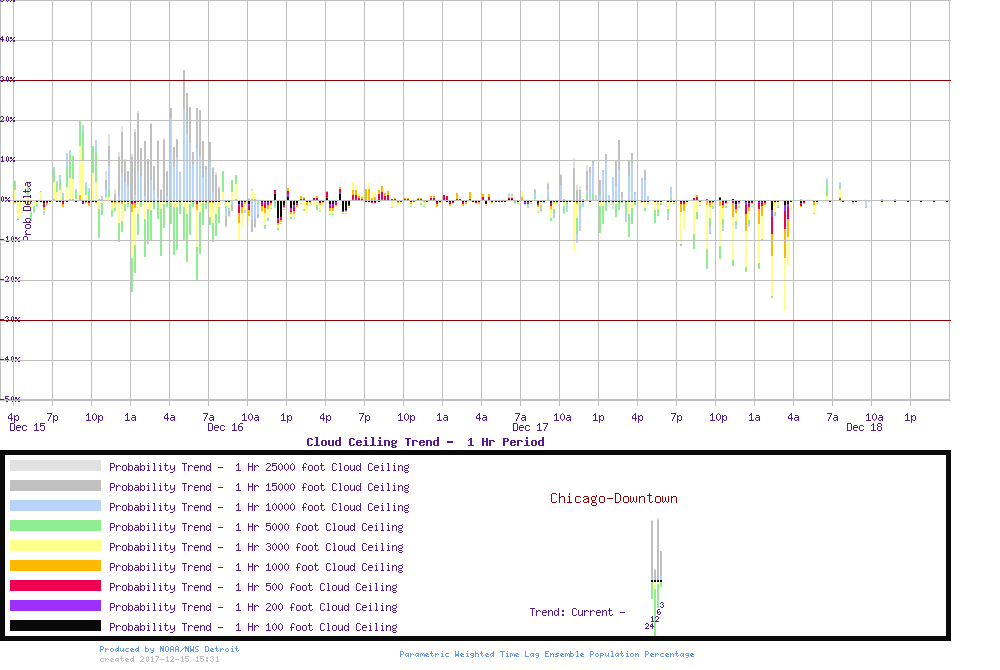The image size is (1000, 670).
Task: Click the Dec 16 date marker on the time axis
Action: click(225, 428)
